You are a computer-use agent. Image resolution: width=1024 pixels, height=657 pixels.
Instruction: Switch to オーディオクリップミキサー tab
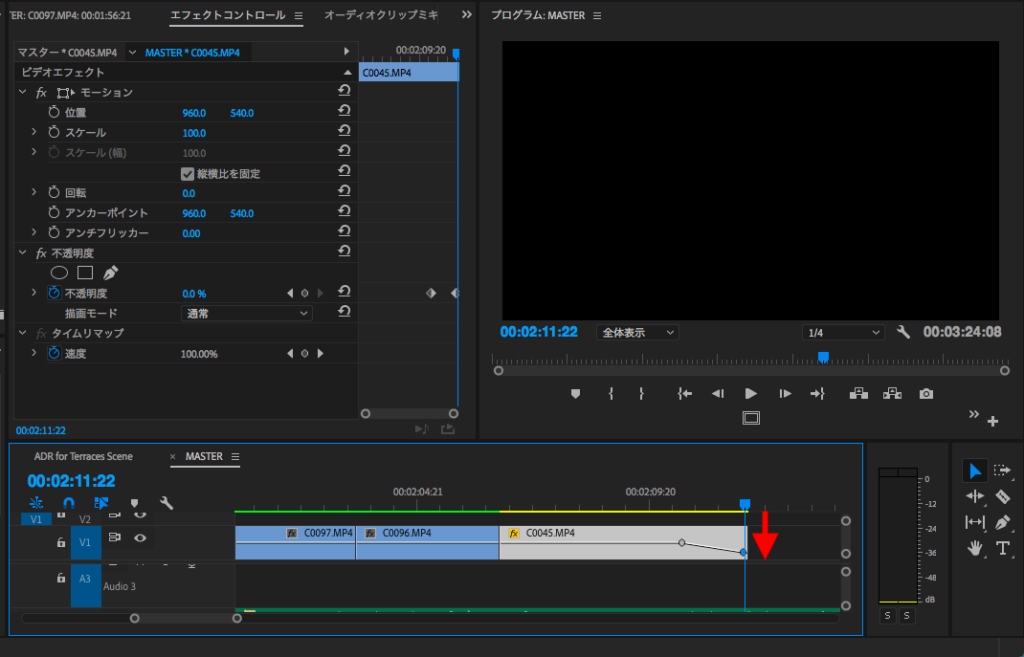pos(381,15)
